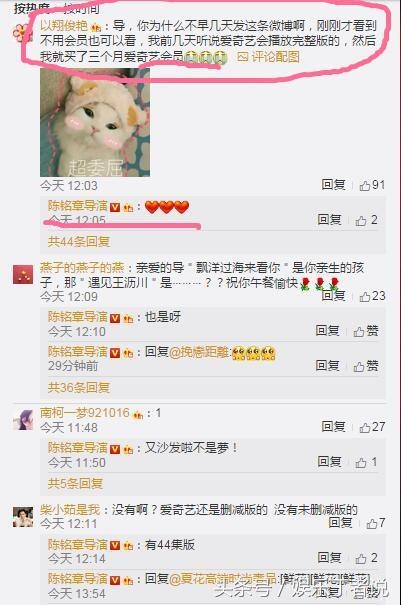Like 柴小茹是我's comment with 7 likes
The width and height of the screenshot is (401, 605).
tap(376, 523)
